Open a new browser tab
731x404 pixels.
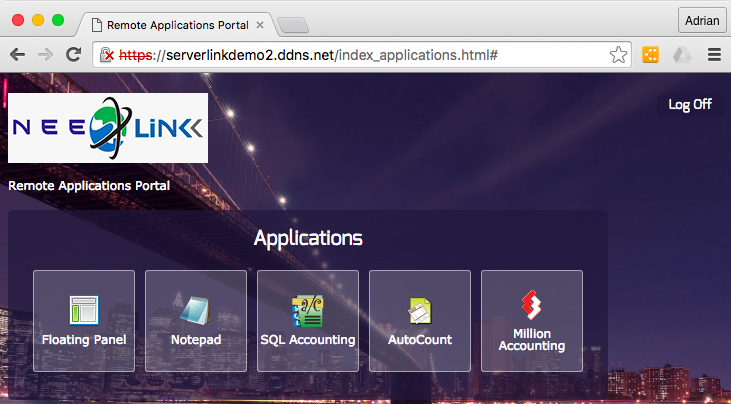click(292, 24)
